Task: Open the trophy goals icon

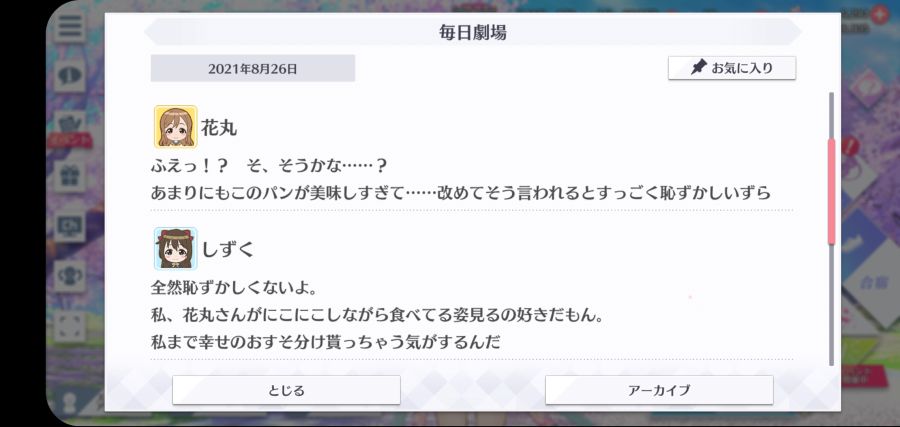Action: [70, 275]
